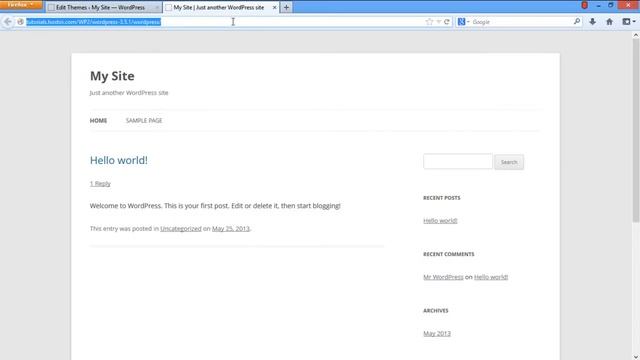Click the site identity globe icon
This screenshot has height=360, width=640.
pyautogui.click(x=20, y=22)
